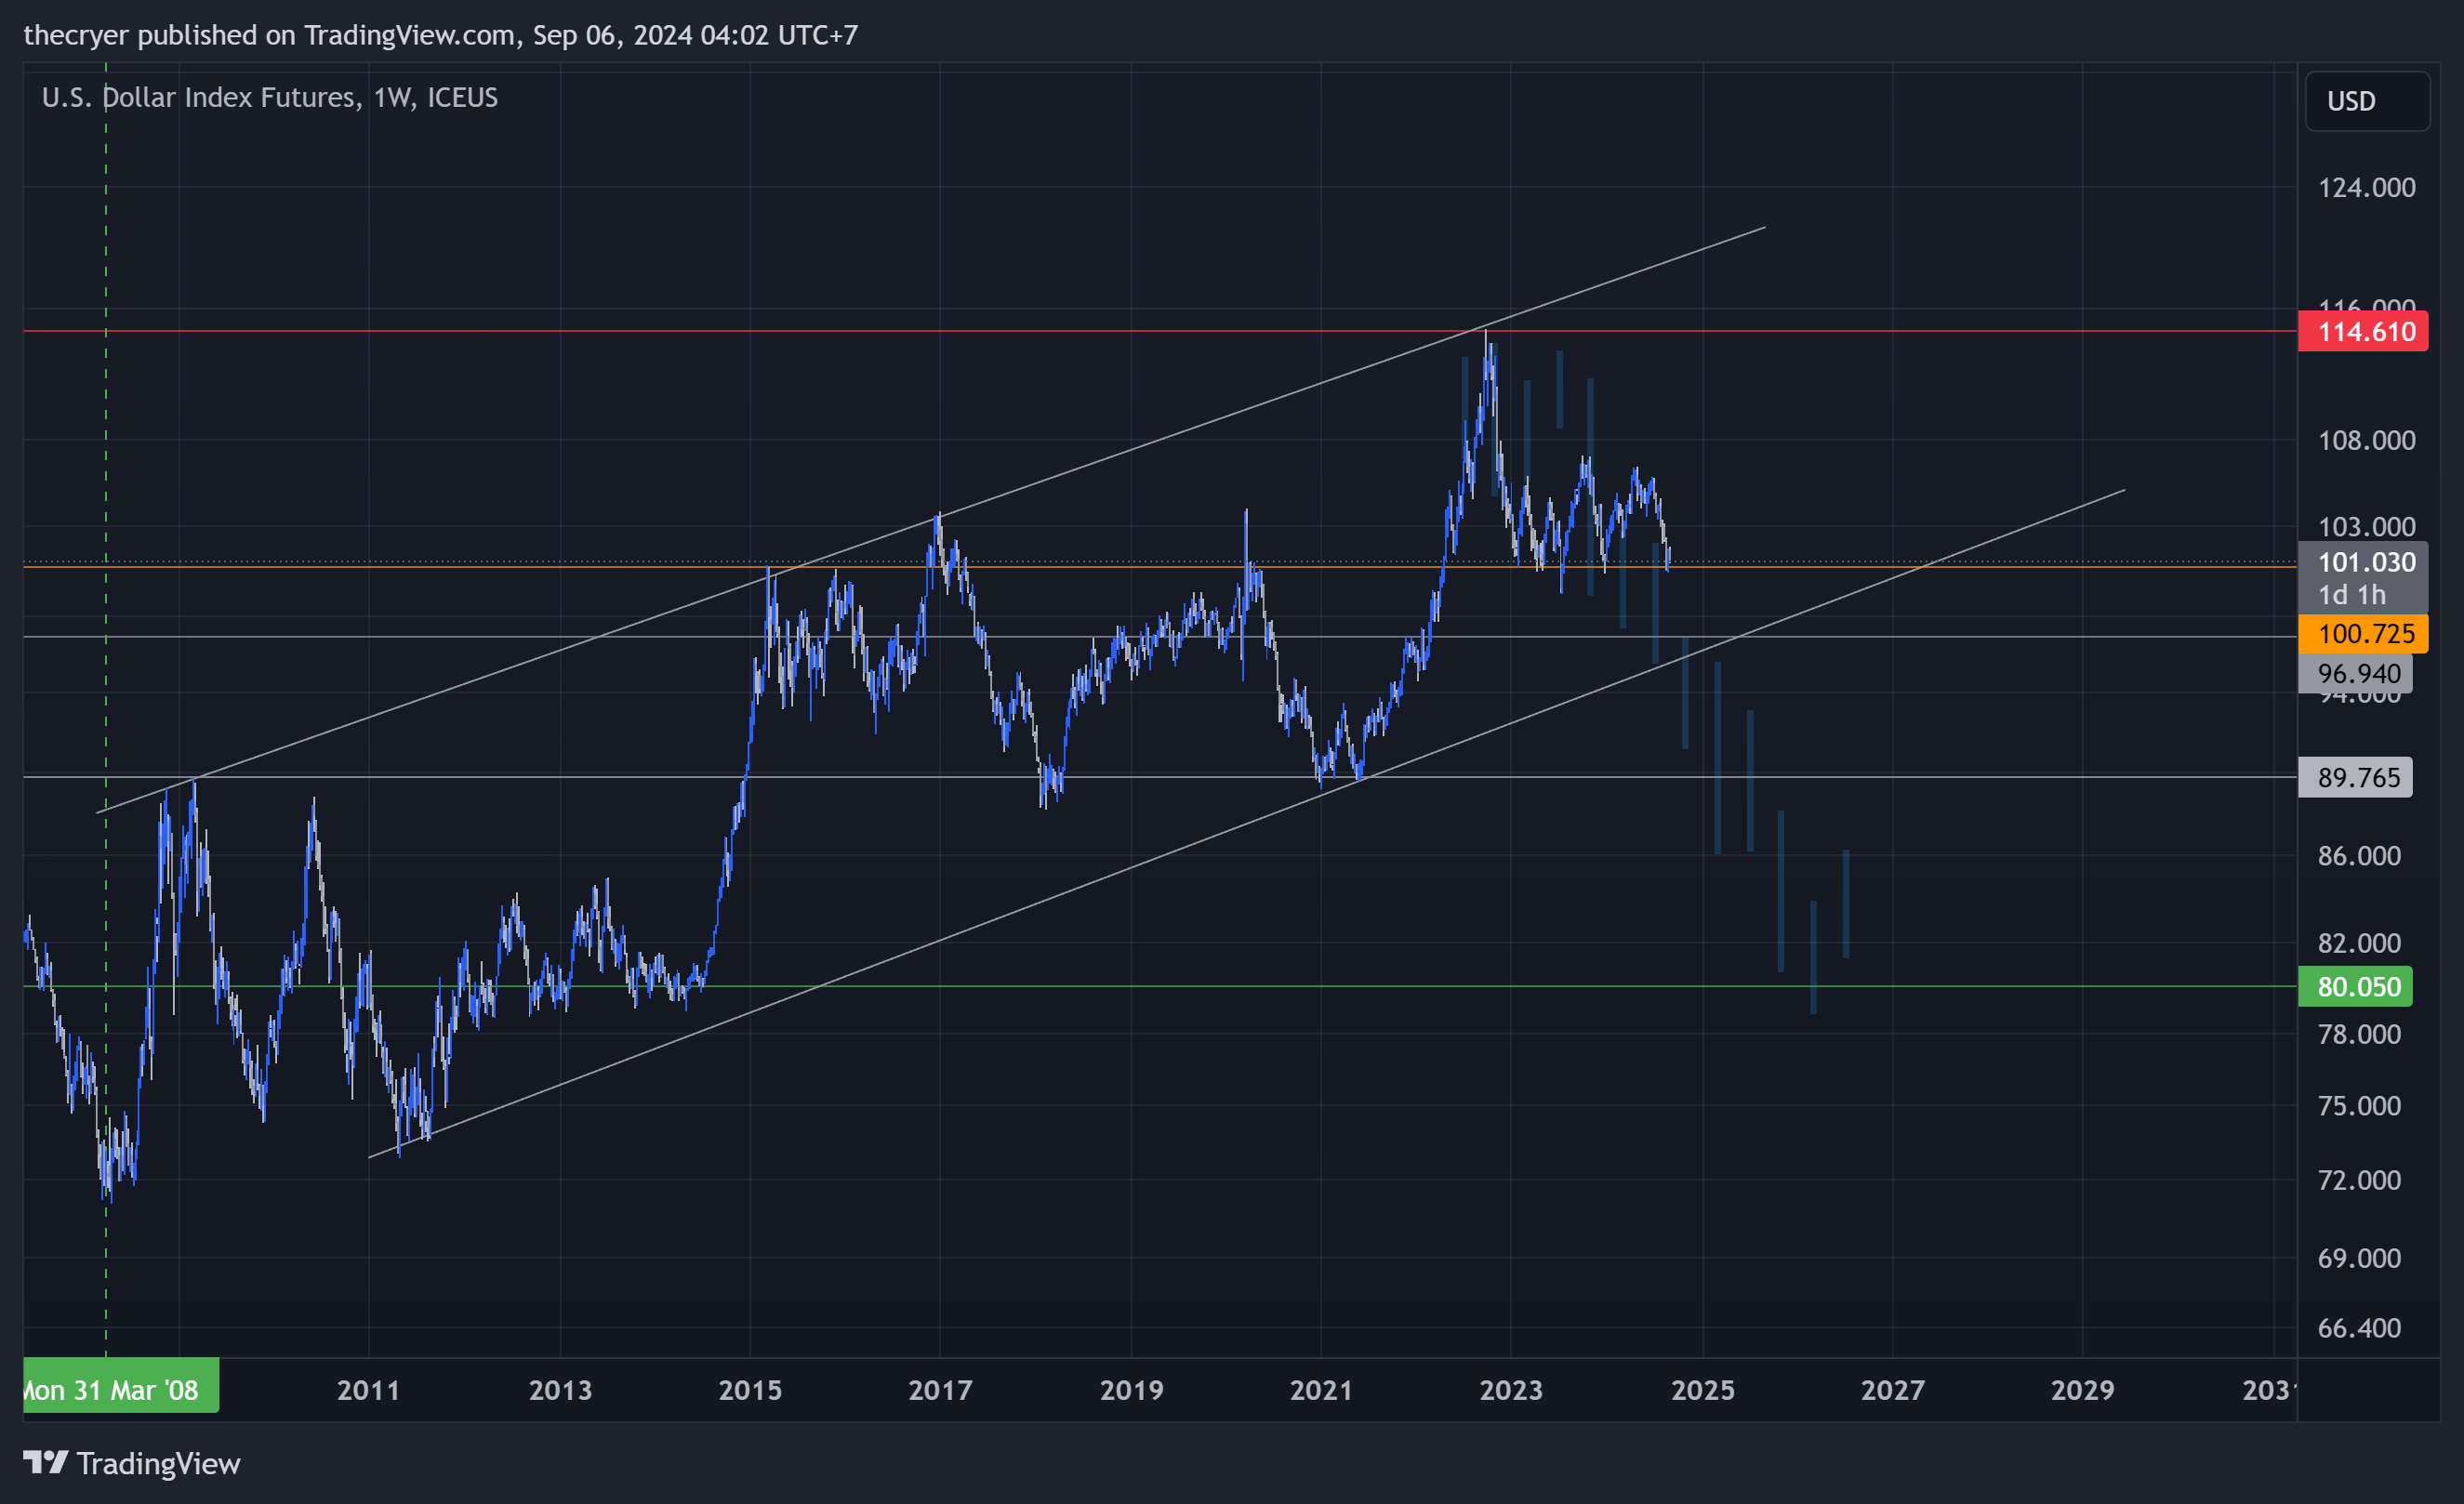Click the 89.765 price label
2464x1504 pixels.
point(2355,777)
